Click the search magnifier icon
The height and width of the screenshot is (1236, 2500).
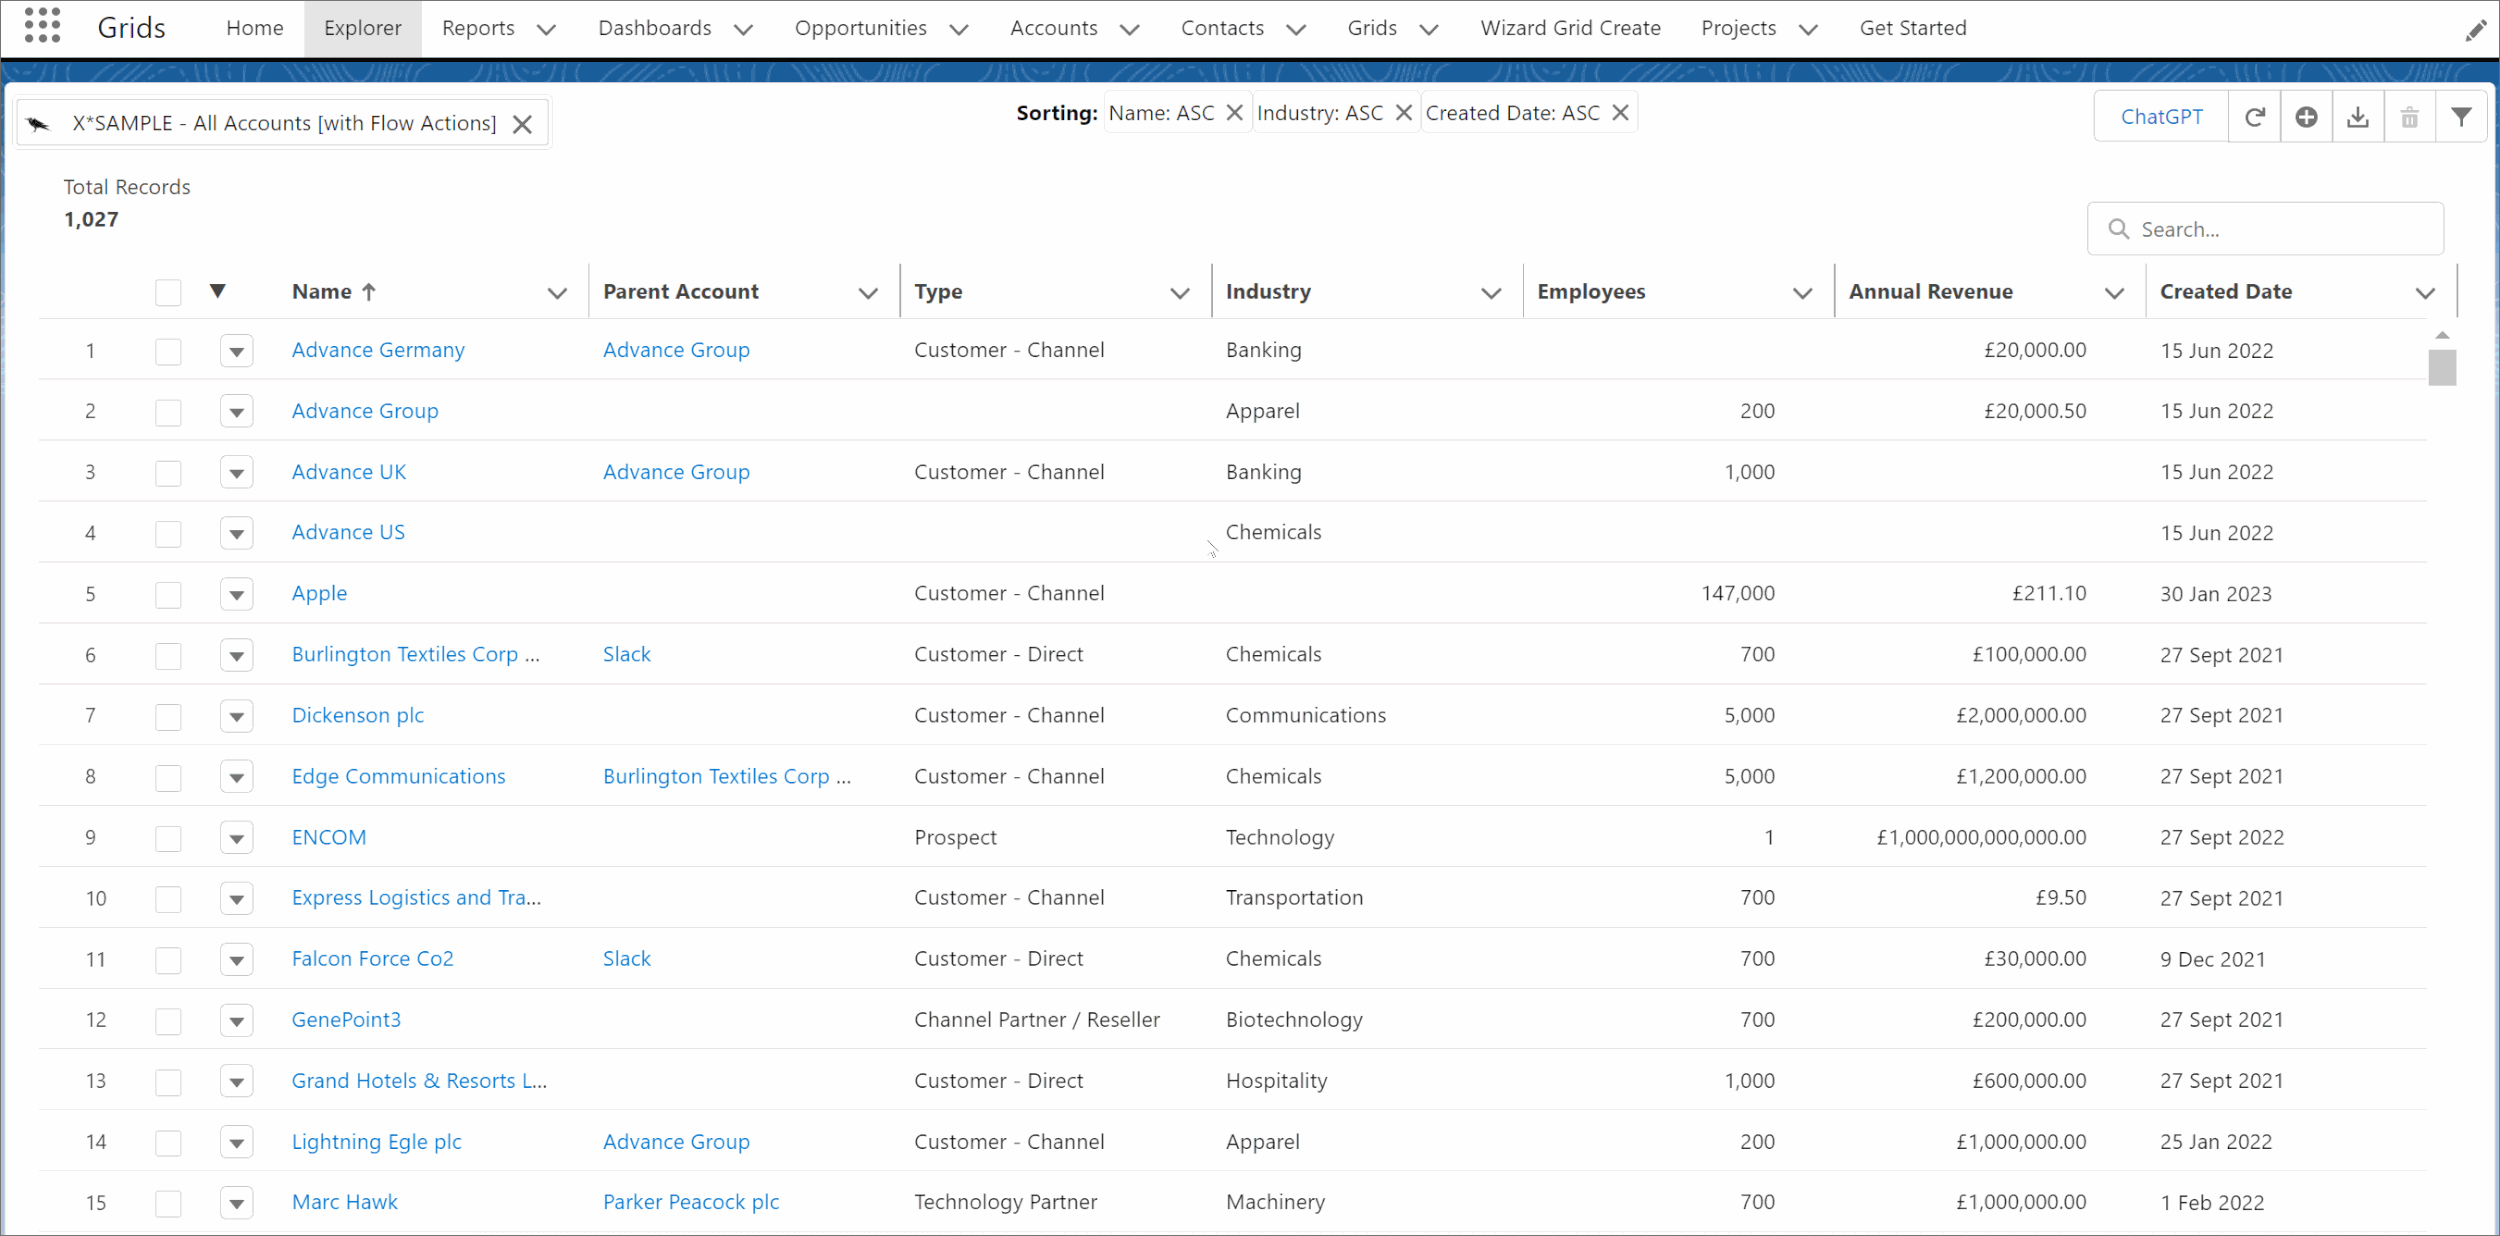point(2118,229)
